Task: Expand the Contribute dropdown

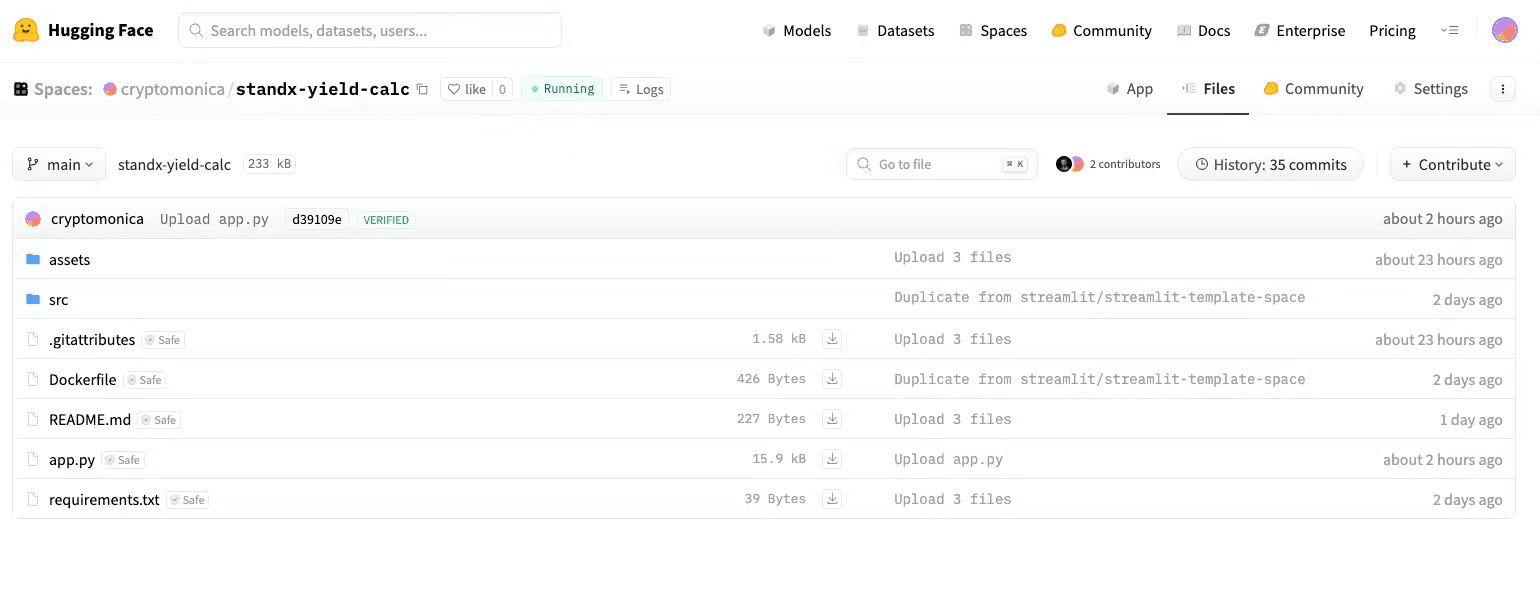Action: coord(1453,164)
